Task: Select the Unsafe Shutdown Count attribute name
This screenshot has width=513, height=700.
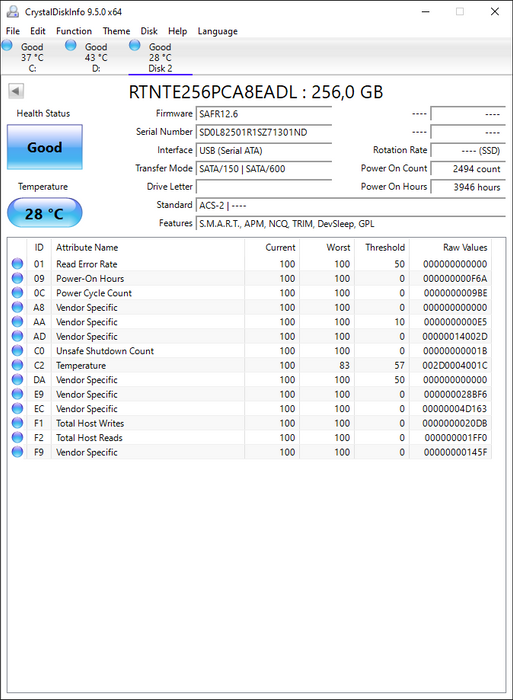Action: [105, 351]
